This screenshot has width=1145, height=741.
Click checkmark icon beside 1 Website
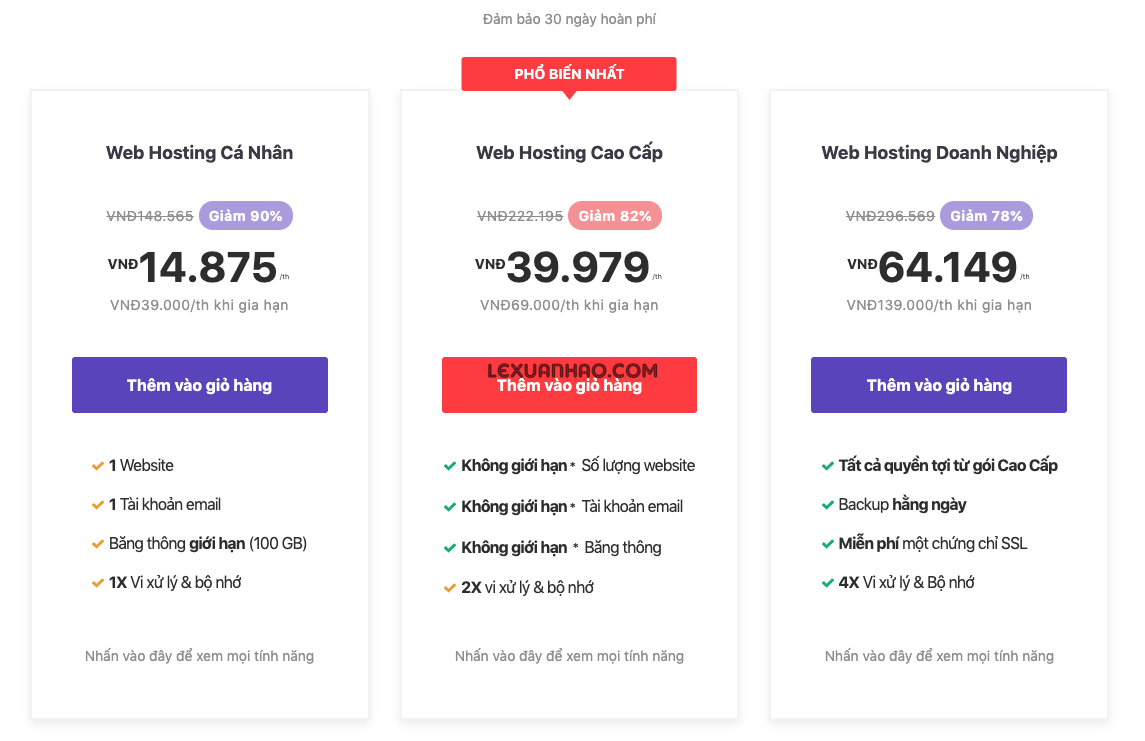[x=97, y=466]
